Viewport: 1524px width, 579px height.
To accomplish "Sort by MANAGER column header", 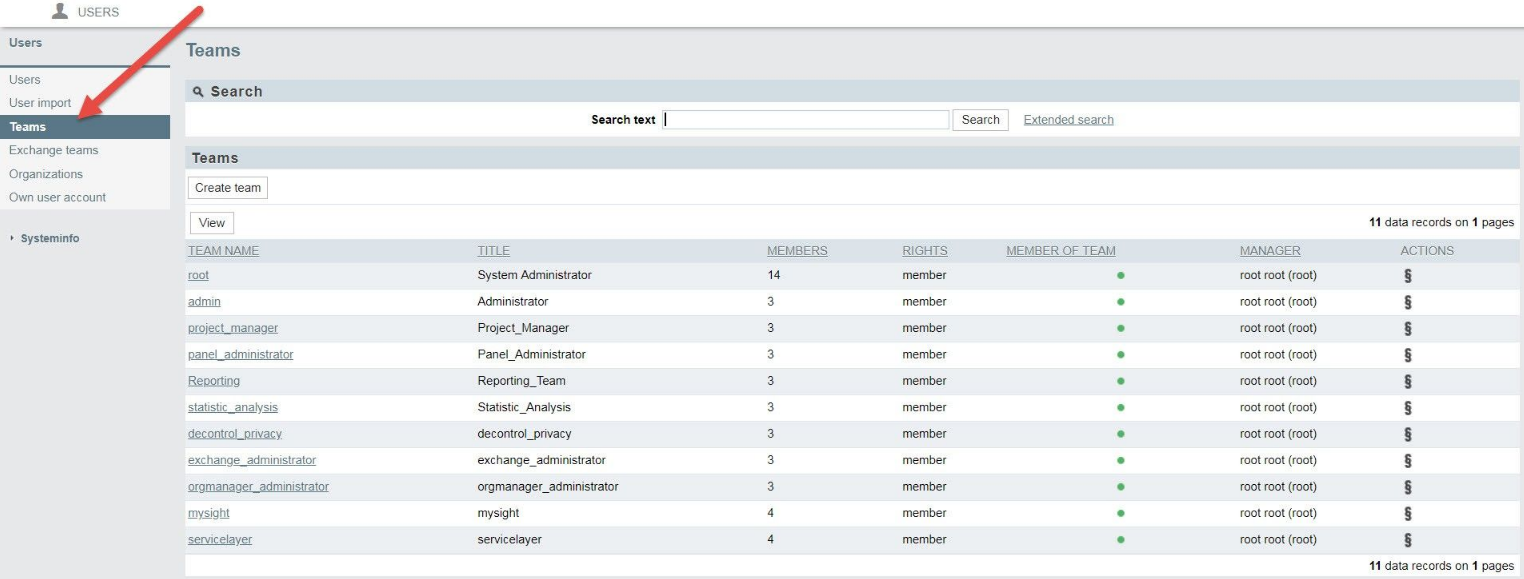I will pyautogui.click(x=1270, y=251).
